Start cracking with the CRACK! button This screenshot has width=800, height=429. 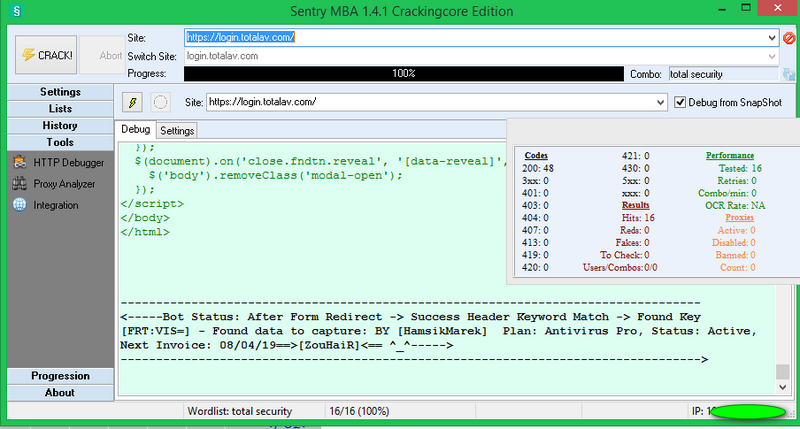(x=46, y=55)
